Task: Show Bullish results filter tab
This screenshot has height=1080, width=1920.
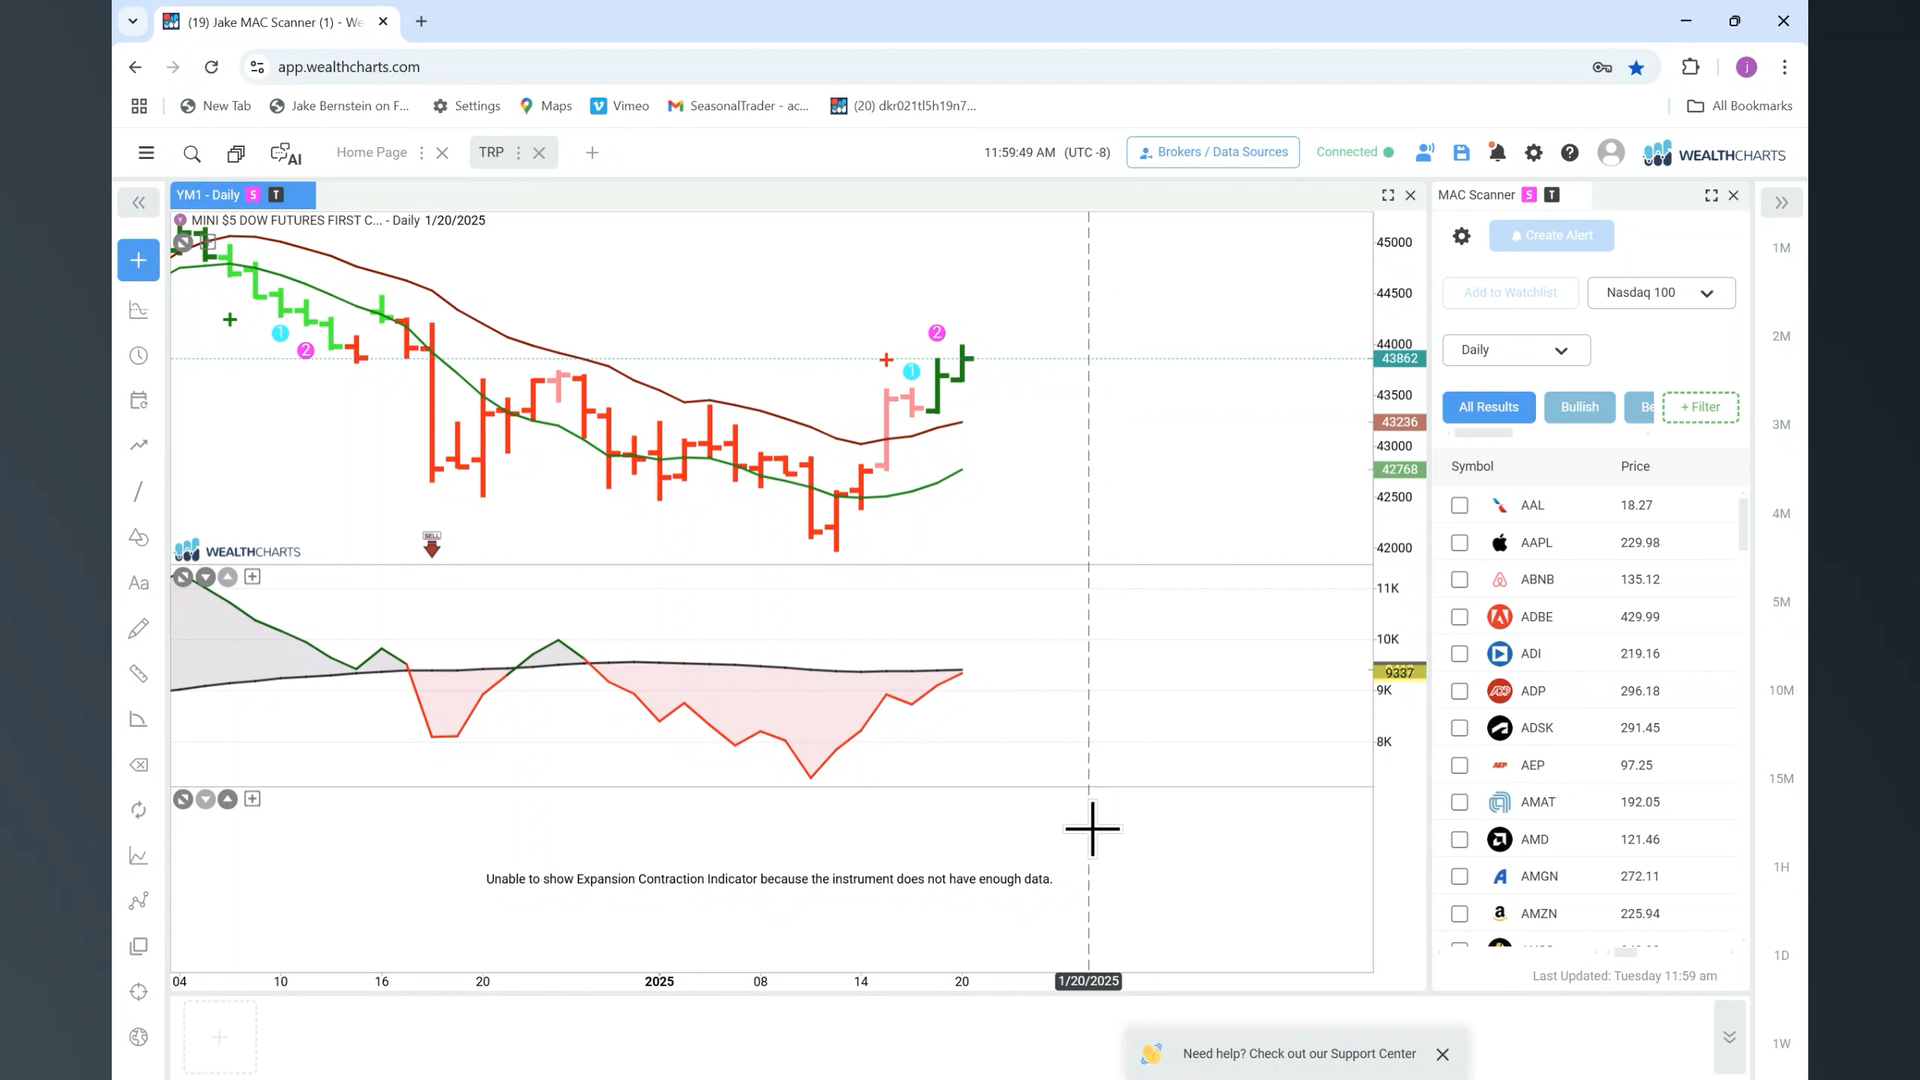Action: 1579,407
